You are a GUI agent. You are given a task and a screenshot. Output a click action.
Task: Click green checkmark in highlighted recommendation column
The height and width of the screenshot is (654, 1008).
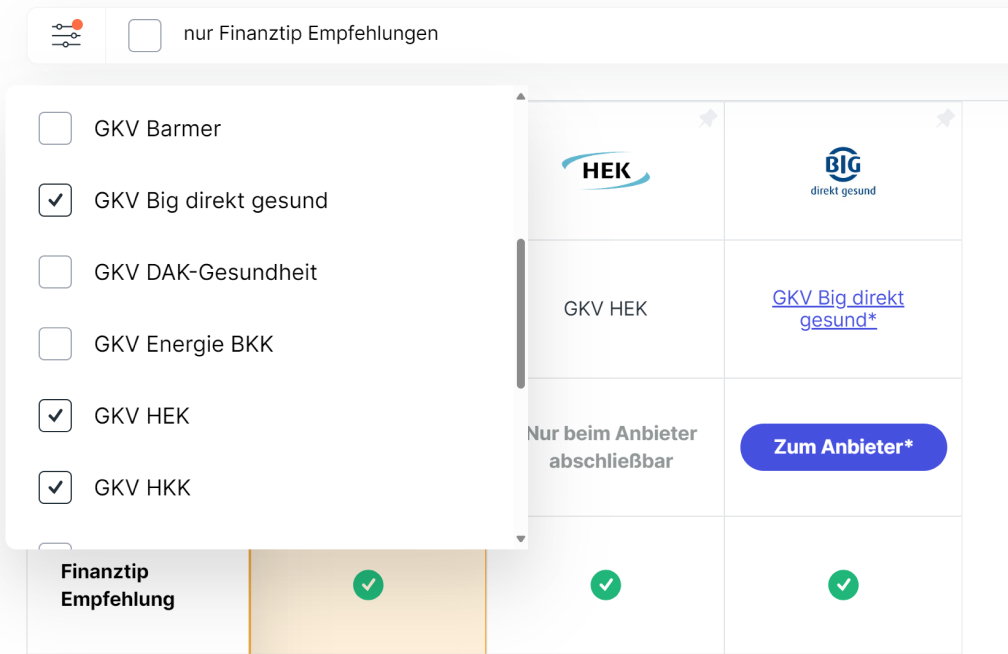[x=368, y=585]
